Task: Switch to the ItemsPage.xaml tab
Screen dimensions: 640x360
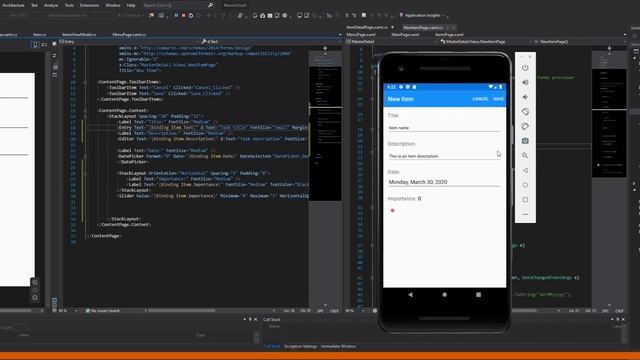Action: (449, 35)
